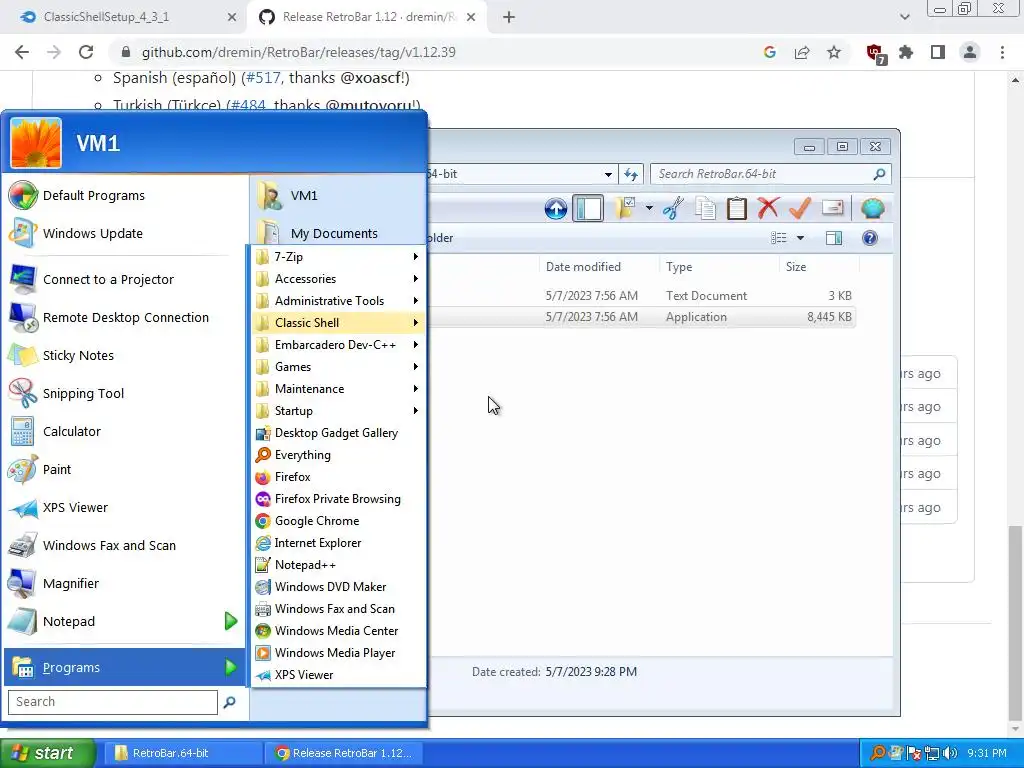Screen dimensions: 1024x768
Task: Open Classic Shell settings shell icon
Action: [x=872, y=208]
